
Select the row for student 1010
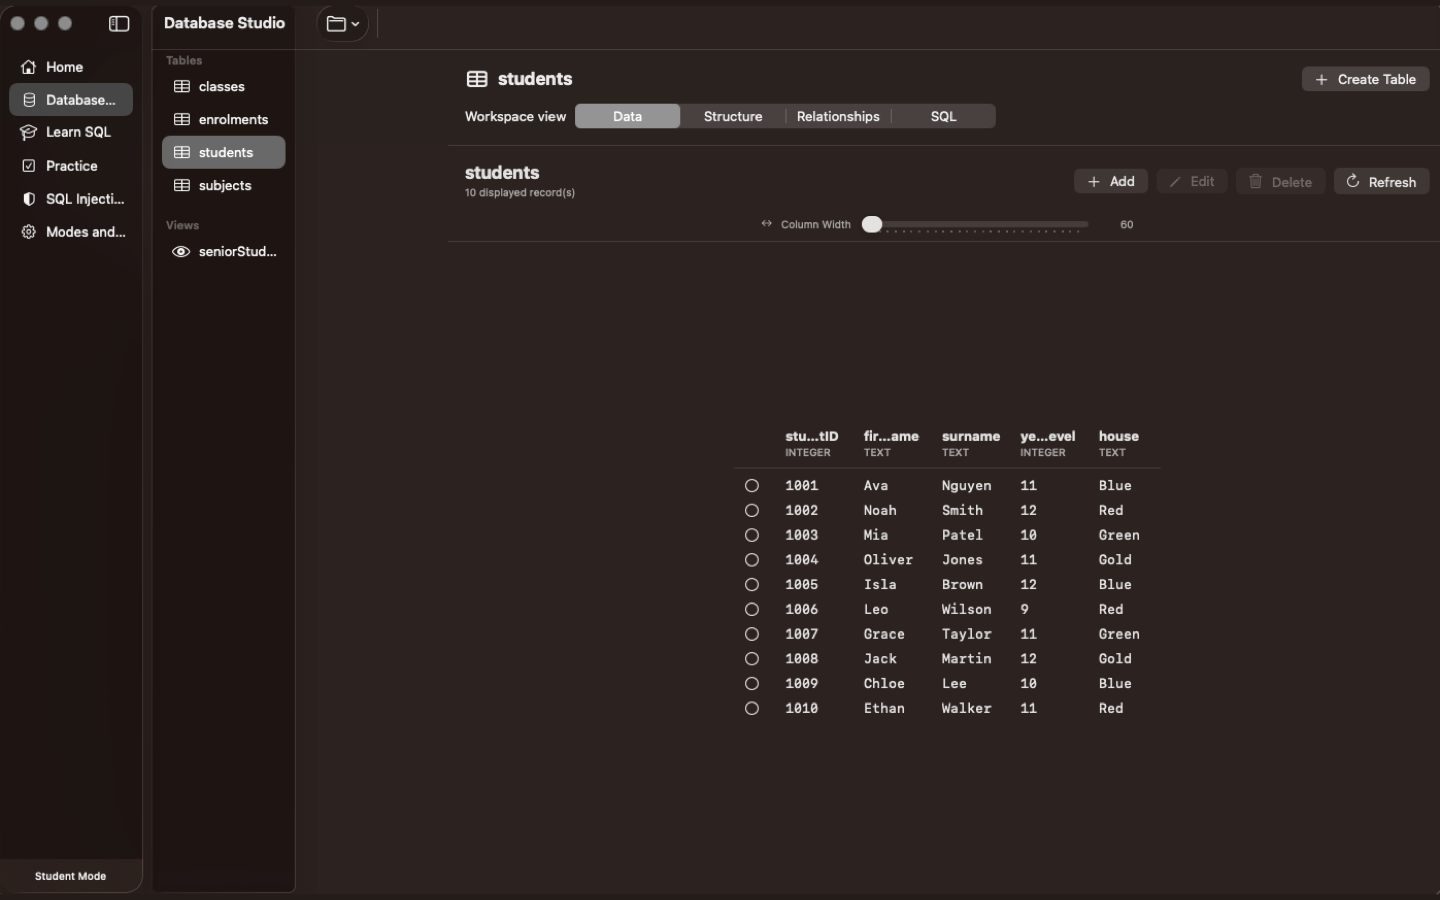pos(752,709)
